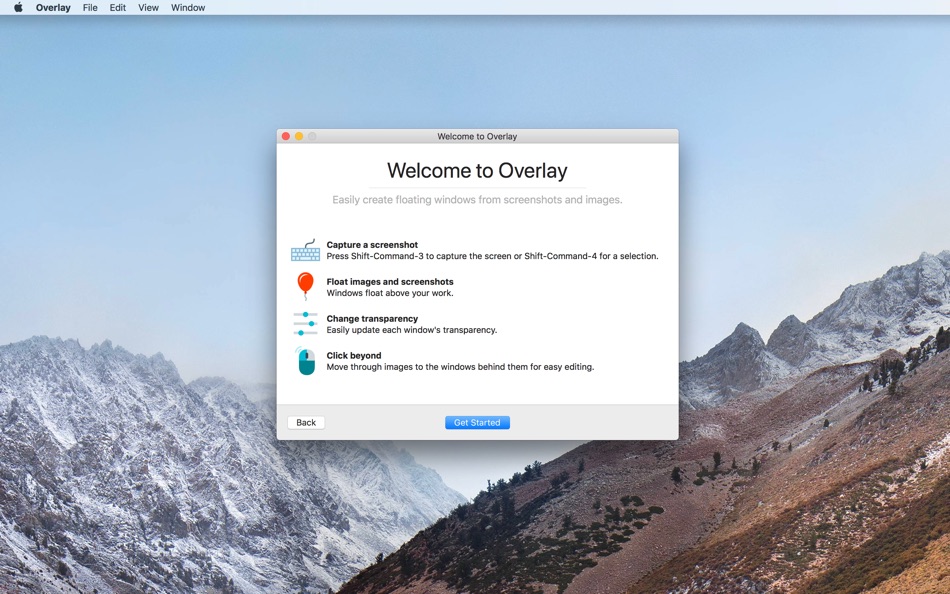Image resolution: width=950 pixels, height=594 pixels.
Task: Click the 'Move through images to the windows' text
Action: (460, 367)
